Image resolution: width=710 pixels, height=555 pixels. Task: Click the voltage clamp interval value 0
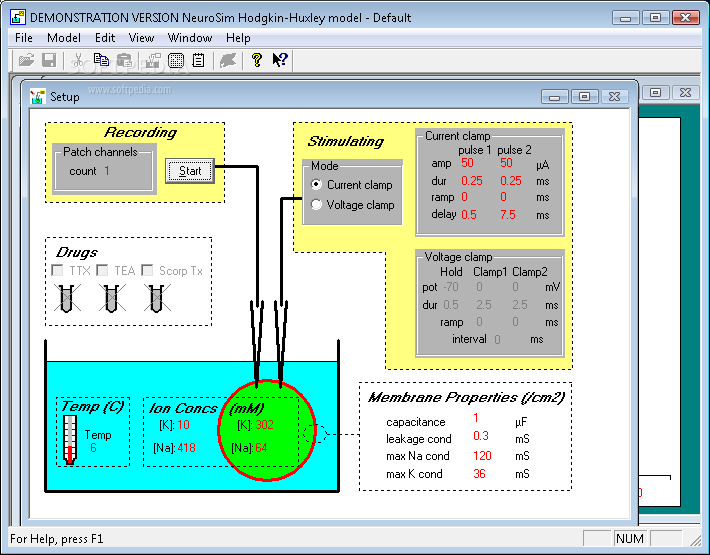(x=497, y=340)
